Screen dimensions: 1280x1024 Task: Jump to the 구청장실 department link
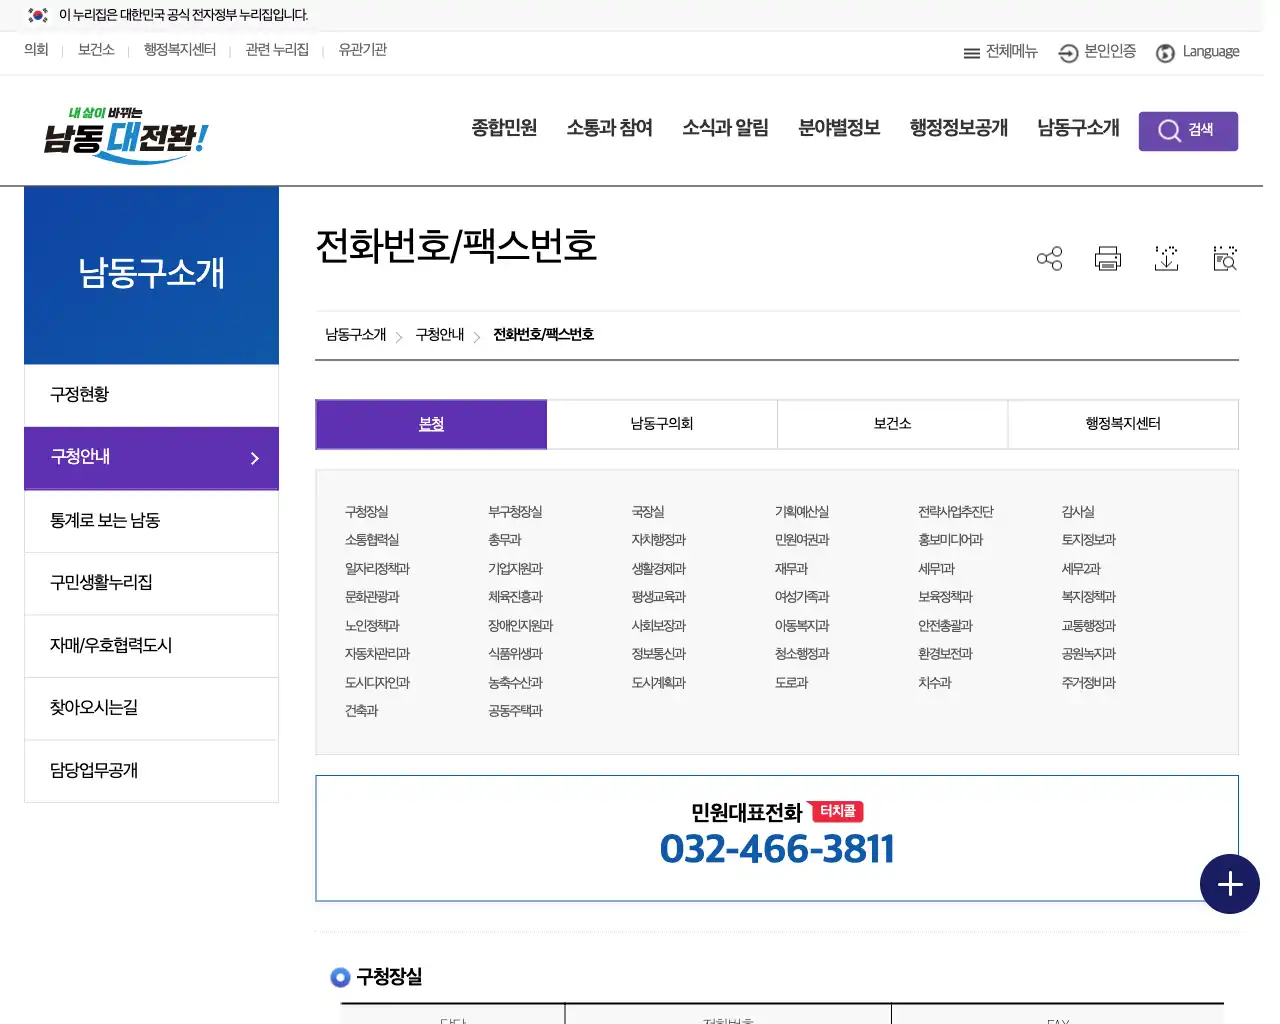point(367,512)
